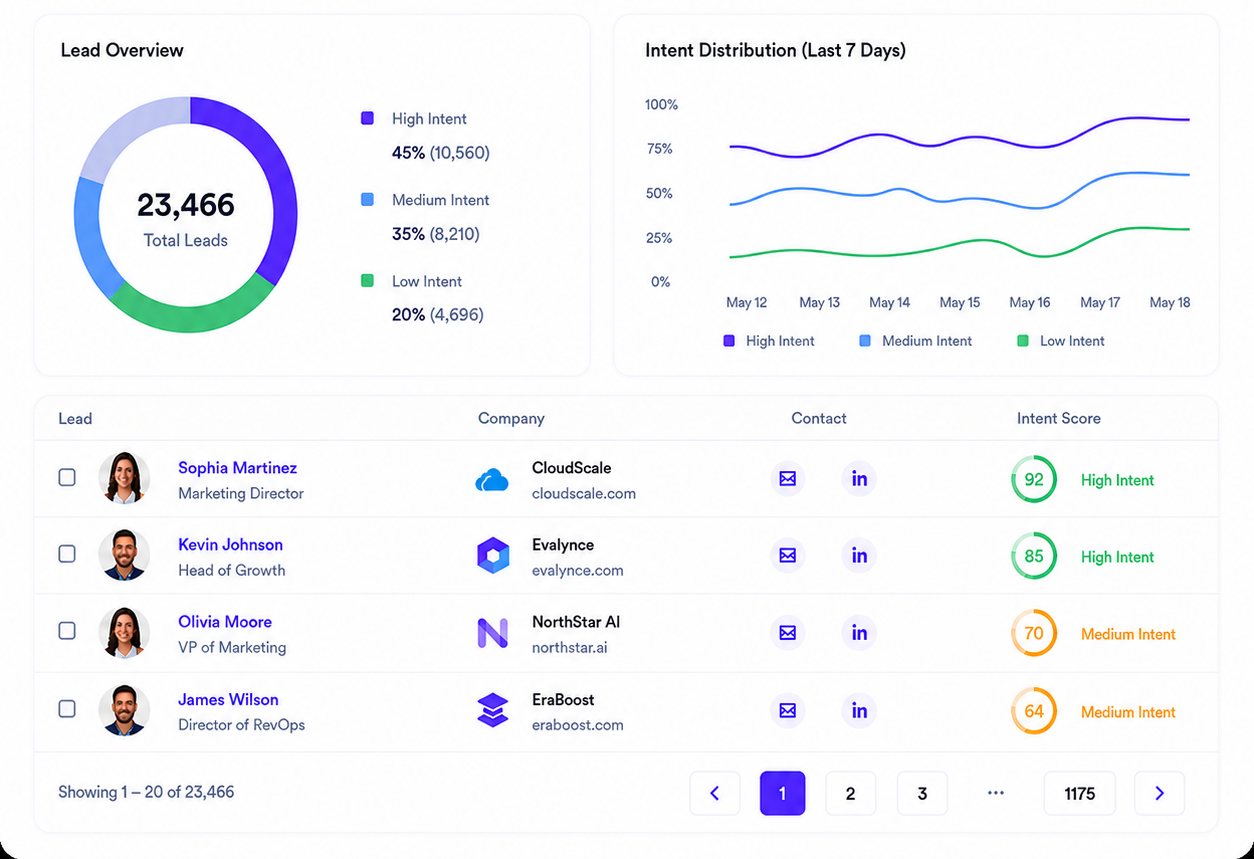Select the Kevin Johnson row checkbox
This screenshot has height=859, width=1254.
[x=67, y=553]
